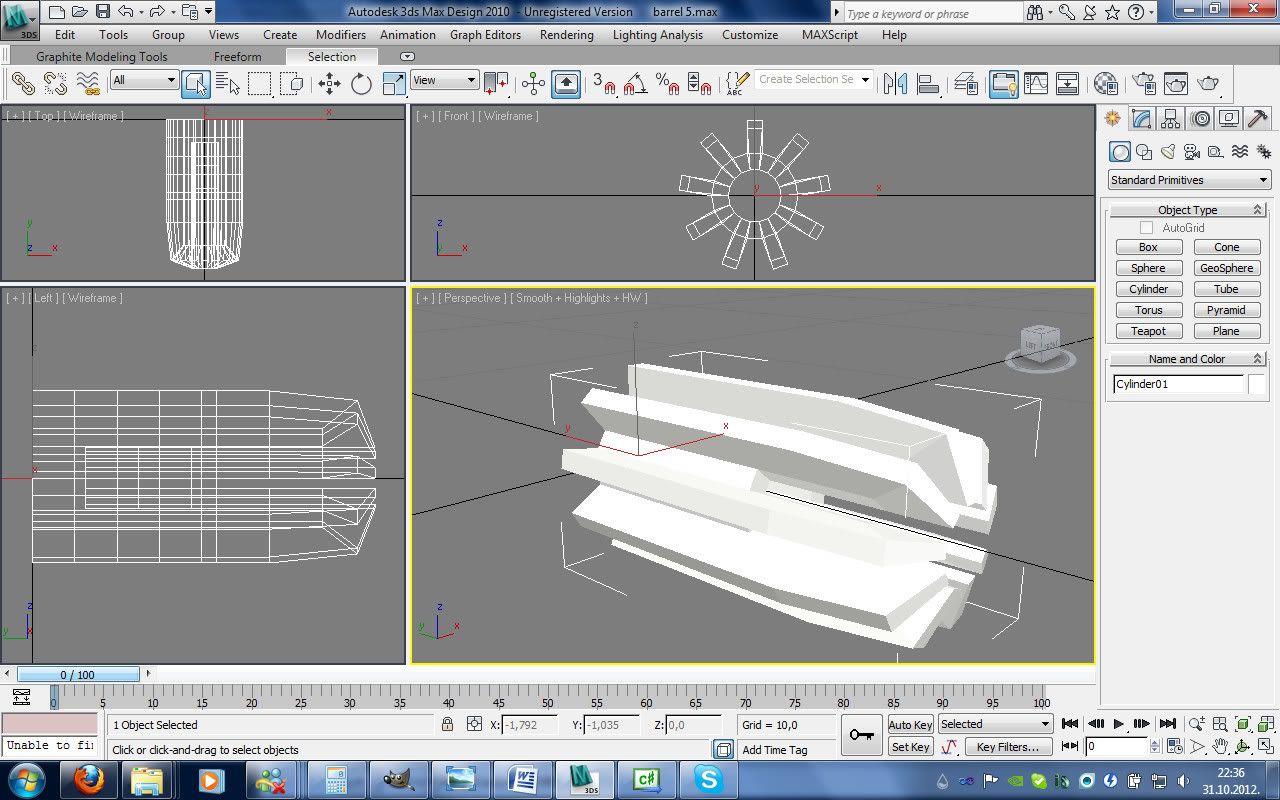Open the selection filter All dropdown
1280x800 pixels.
point(144,80)
